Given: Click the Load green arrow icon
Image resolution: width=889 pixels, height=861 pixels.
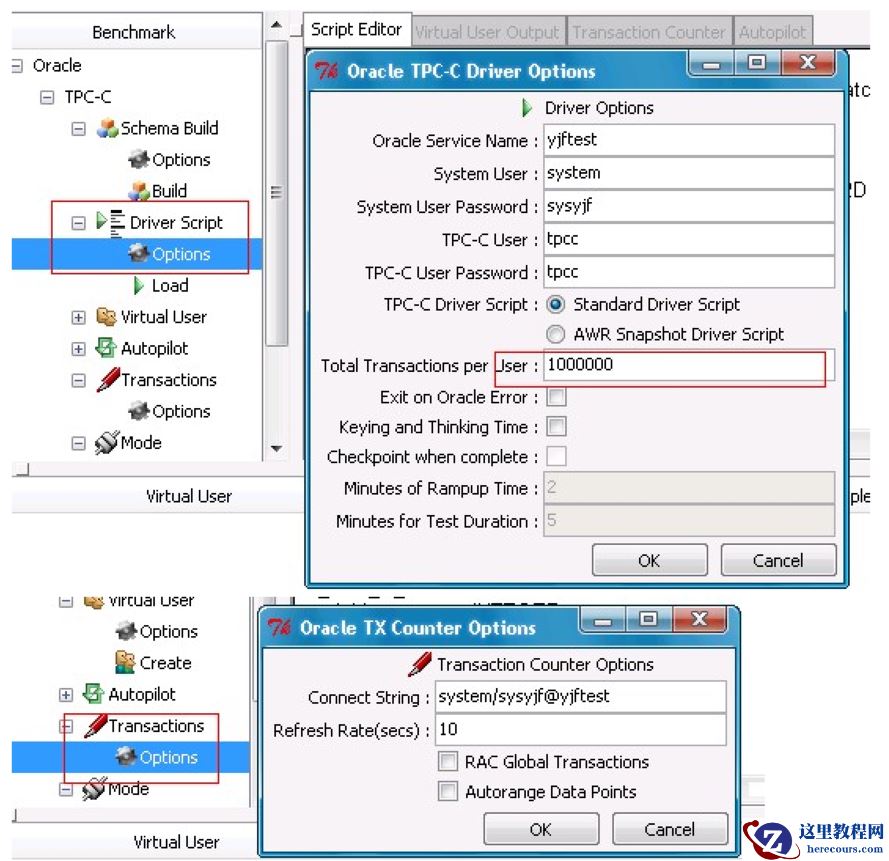Looking at the screenshot, I should 138,285.
